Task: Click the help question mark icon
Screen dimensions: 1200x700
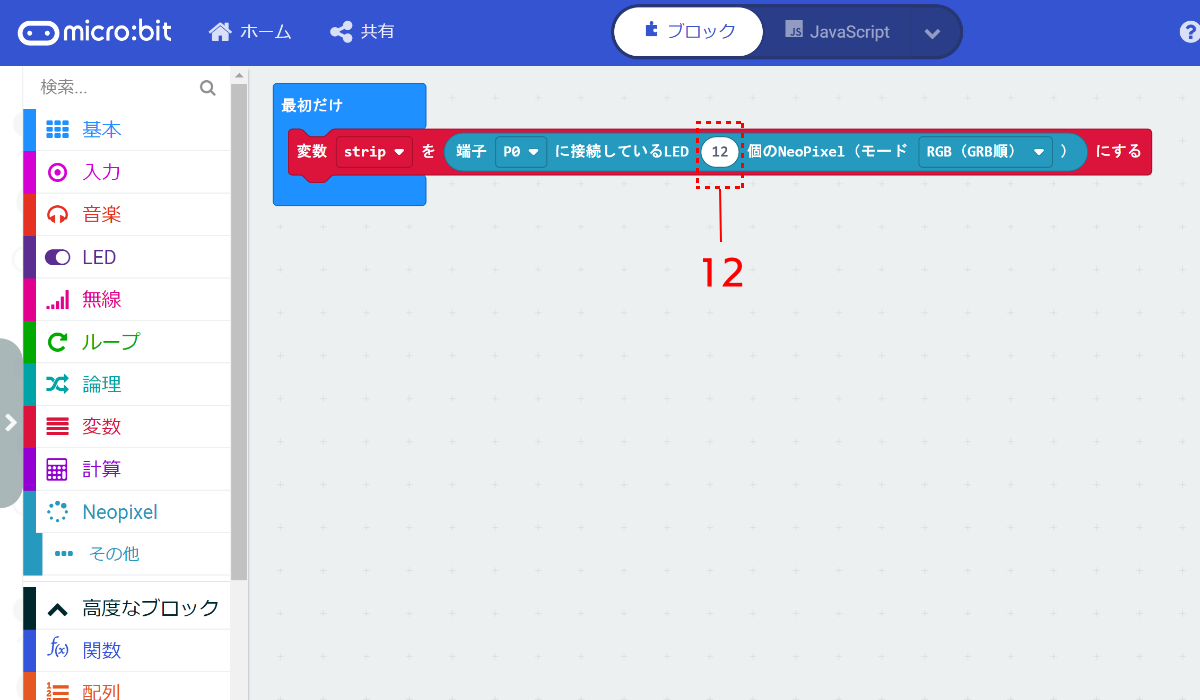Action: 1189,32
